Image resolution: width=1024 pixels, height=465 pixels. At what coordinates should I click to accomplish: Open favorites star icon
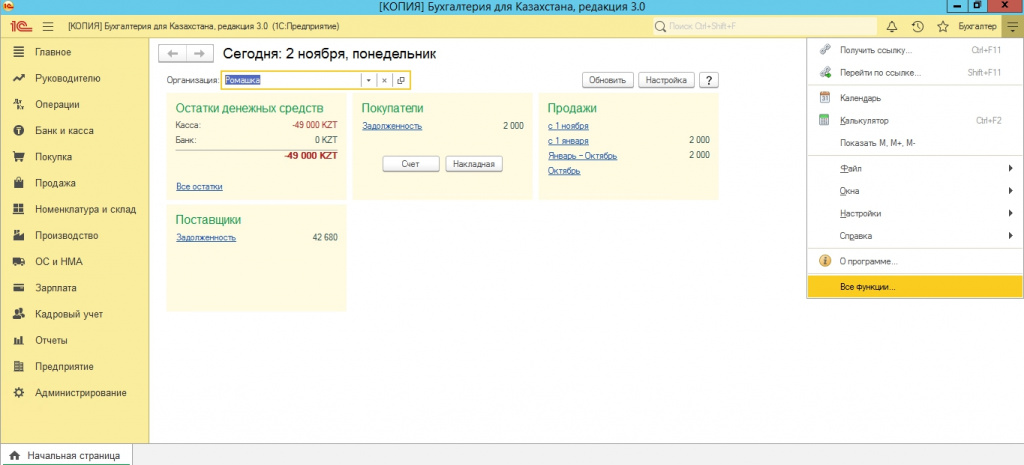(x=942, y=27)
